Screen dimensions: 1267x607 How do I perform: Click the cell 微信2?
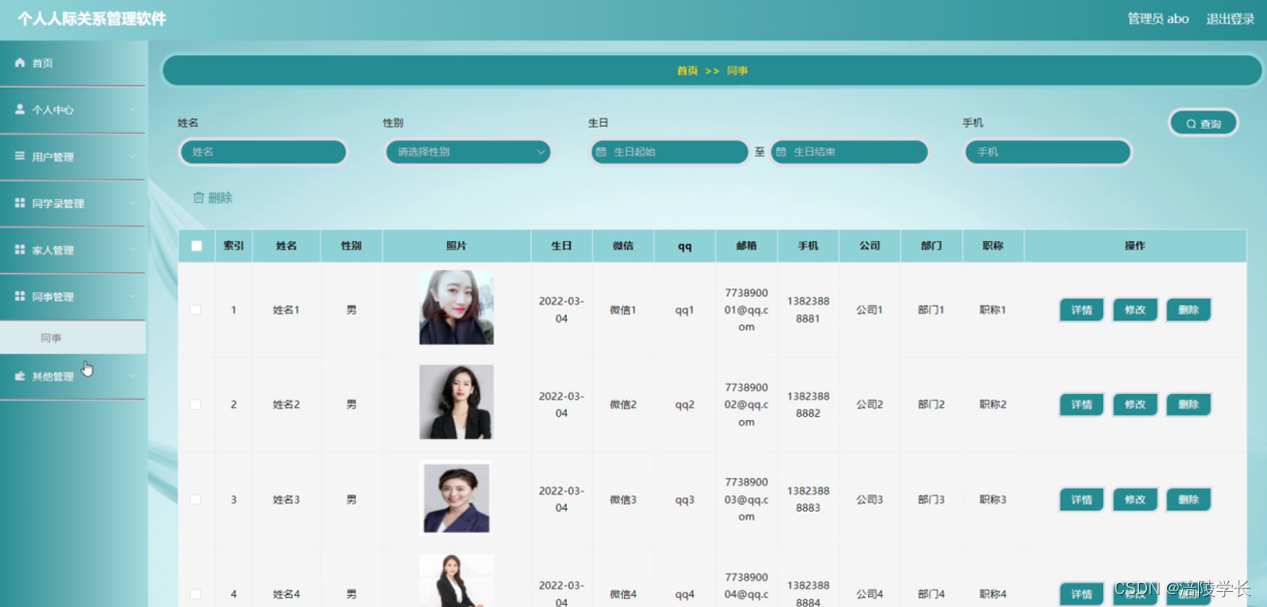pos(623,405)
